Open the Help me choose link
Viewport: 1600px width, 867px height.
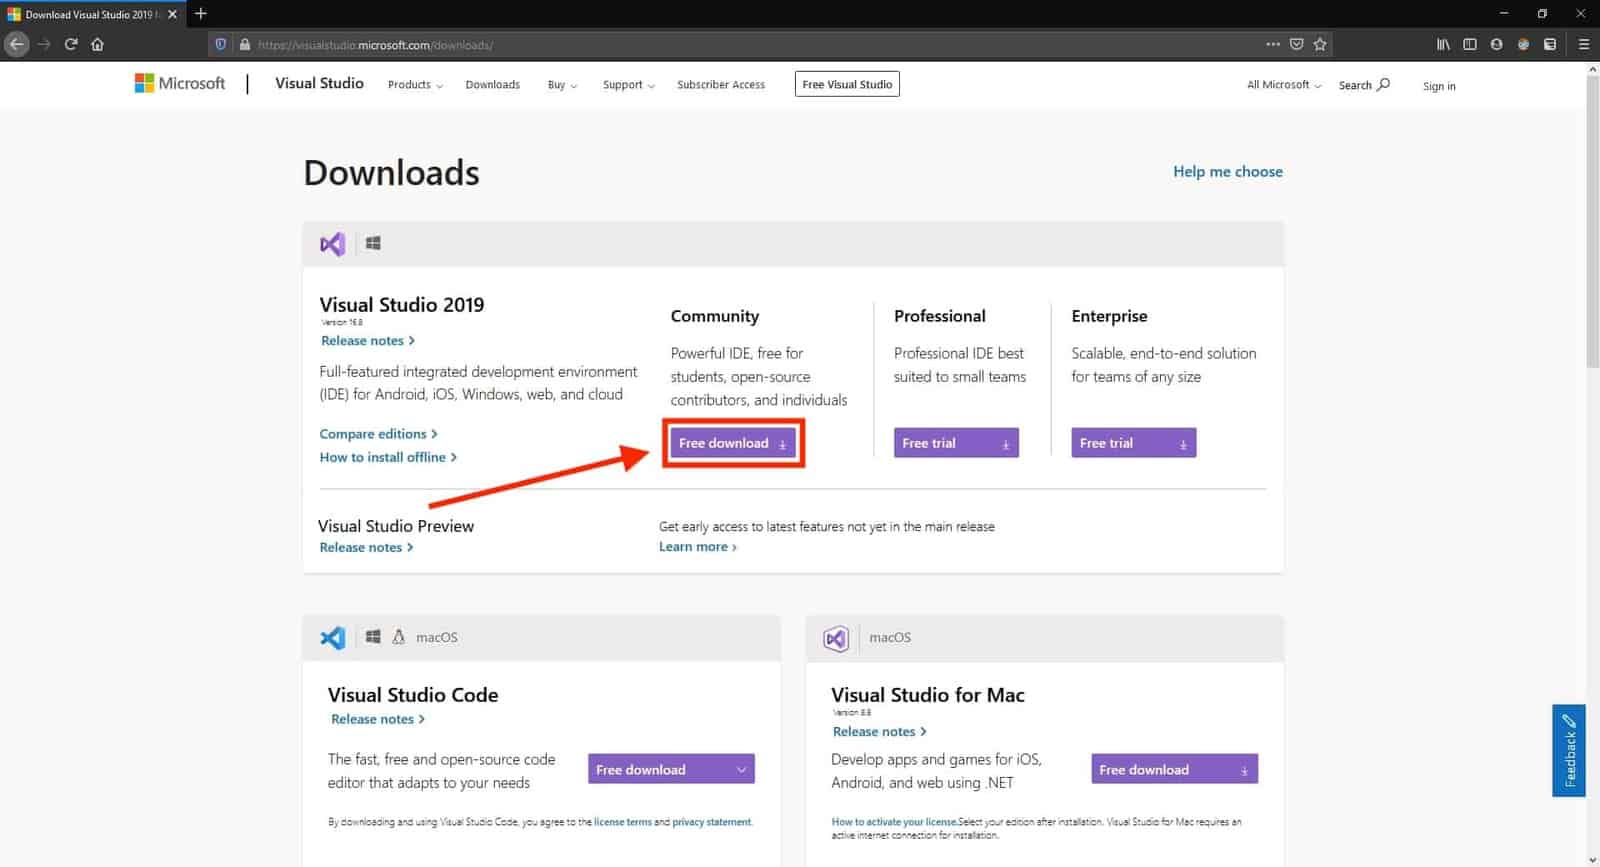tap(1227, 171)
